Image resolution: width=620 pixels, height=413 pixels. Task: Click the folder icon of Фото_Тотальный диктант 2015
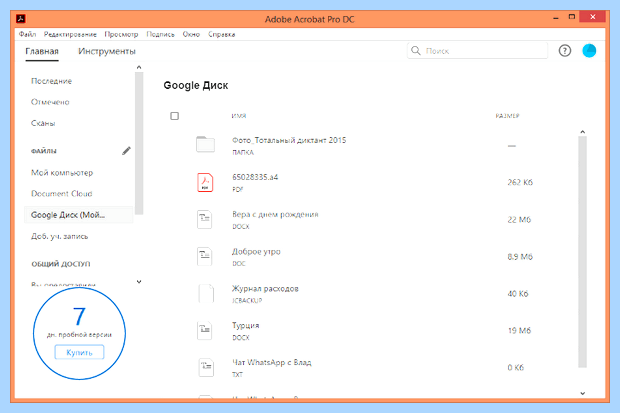pyautogui.click(x=205, y=144)
